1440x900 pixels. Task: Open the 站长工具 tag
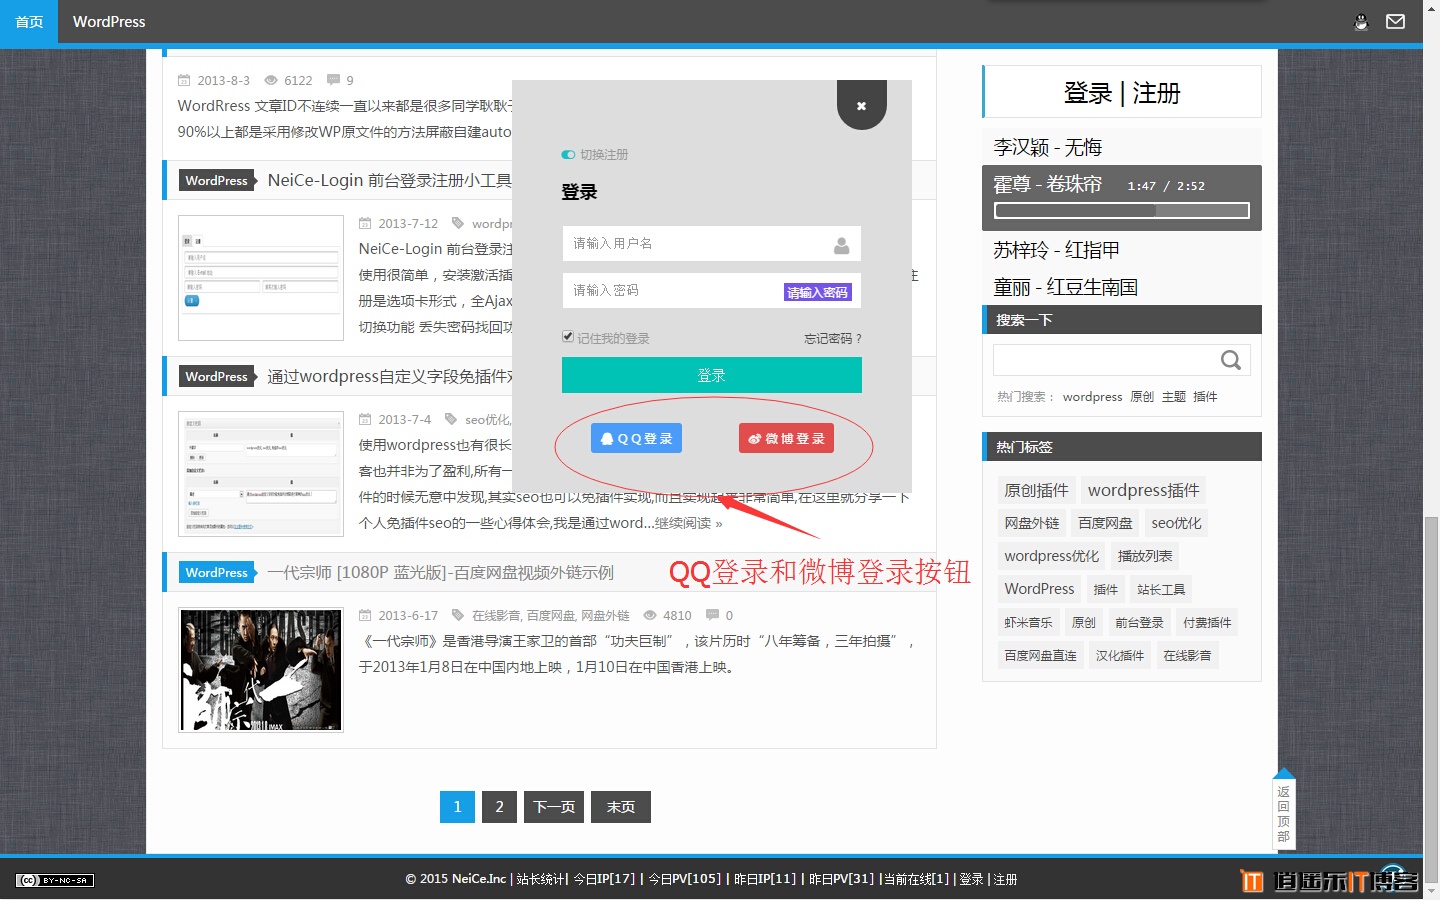click(1161, 589)
